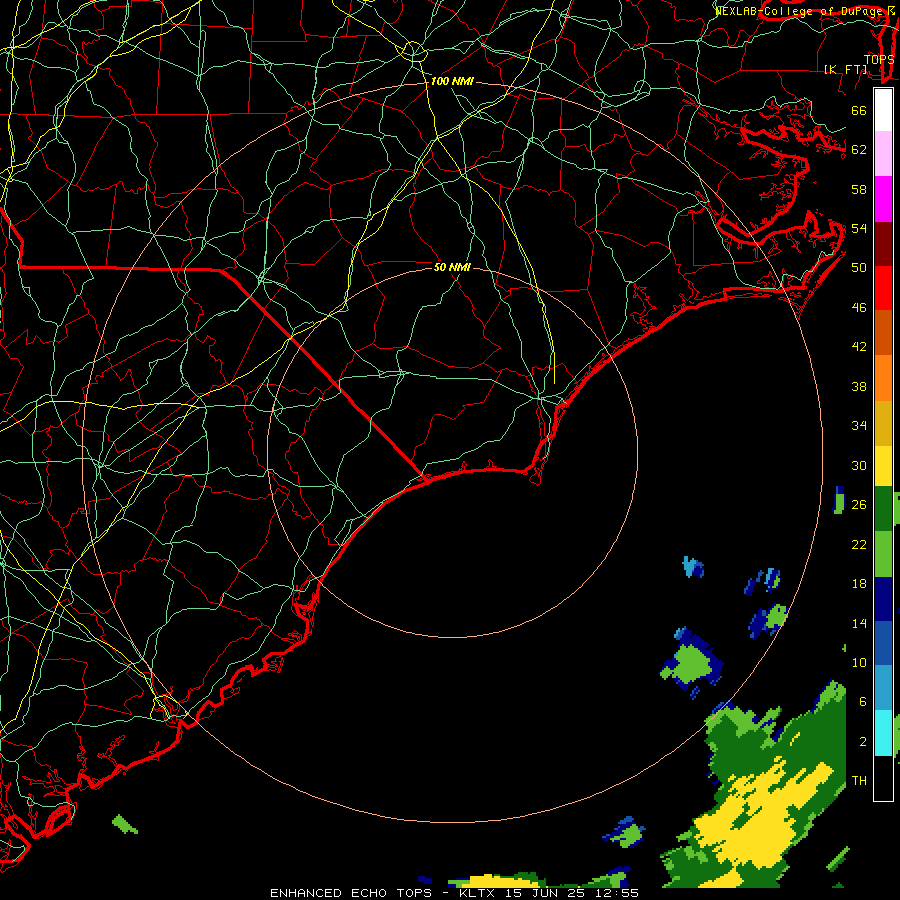
Task: Pick the light green legend swatch
Action: pyautogui.click(x=883, y=553)
